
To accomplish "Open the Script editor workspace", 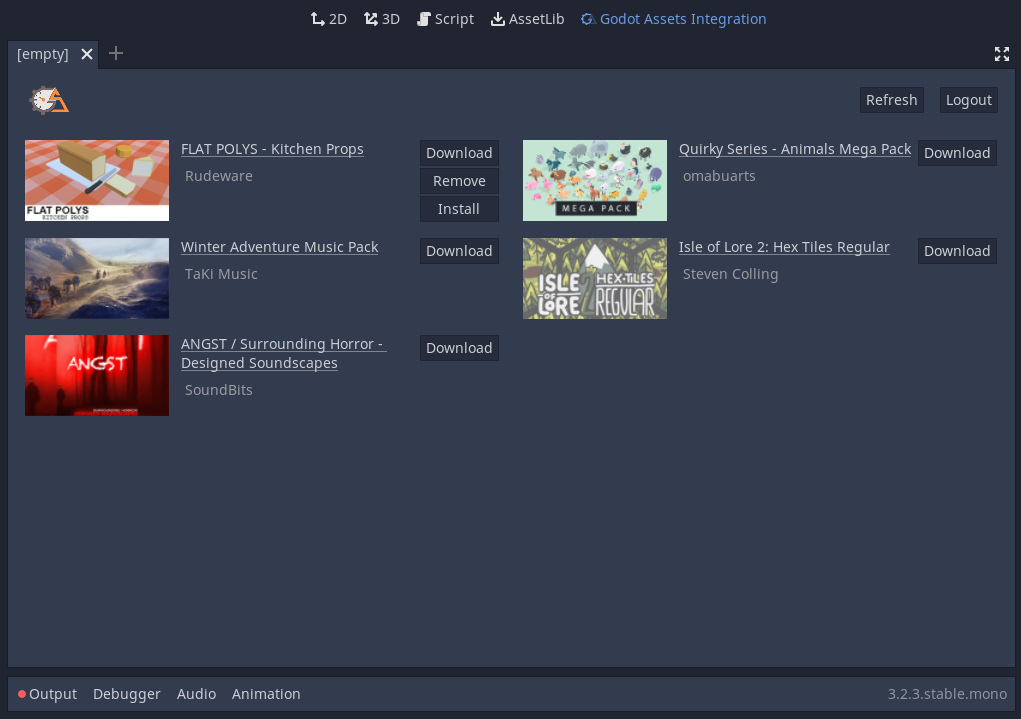I will pyautogui.click(x=445, y=19).
